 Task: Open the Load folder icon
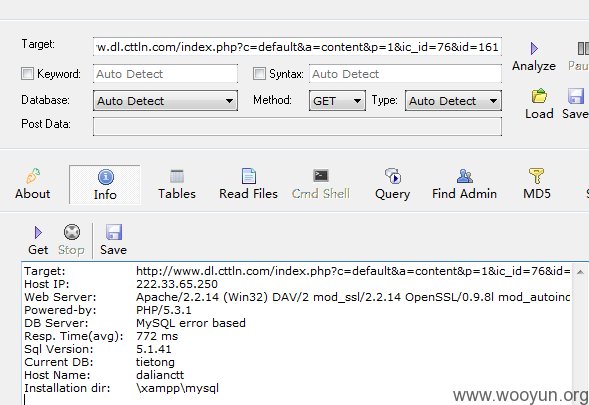point(539,96)
